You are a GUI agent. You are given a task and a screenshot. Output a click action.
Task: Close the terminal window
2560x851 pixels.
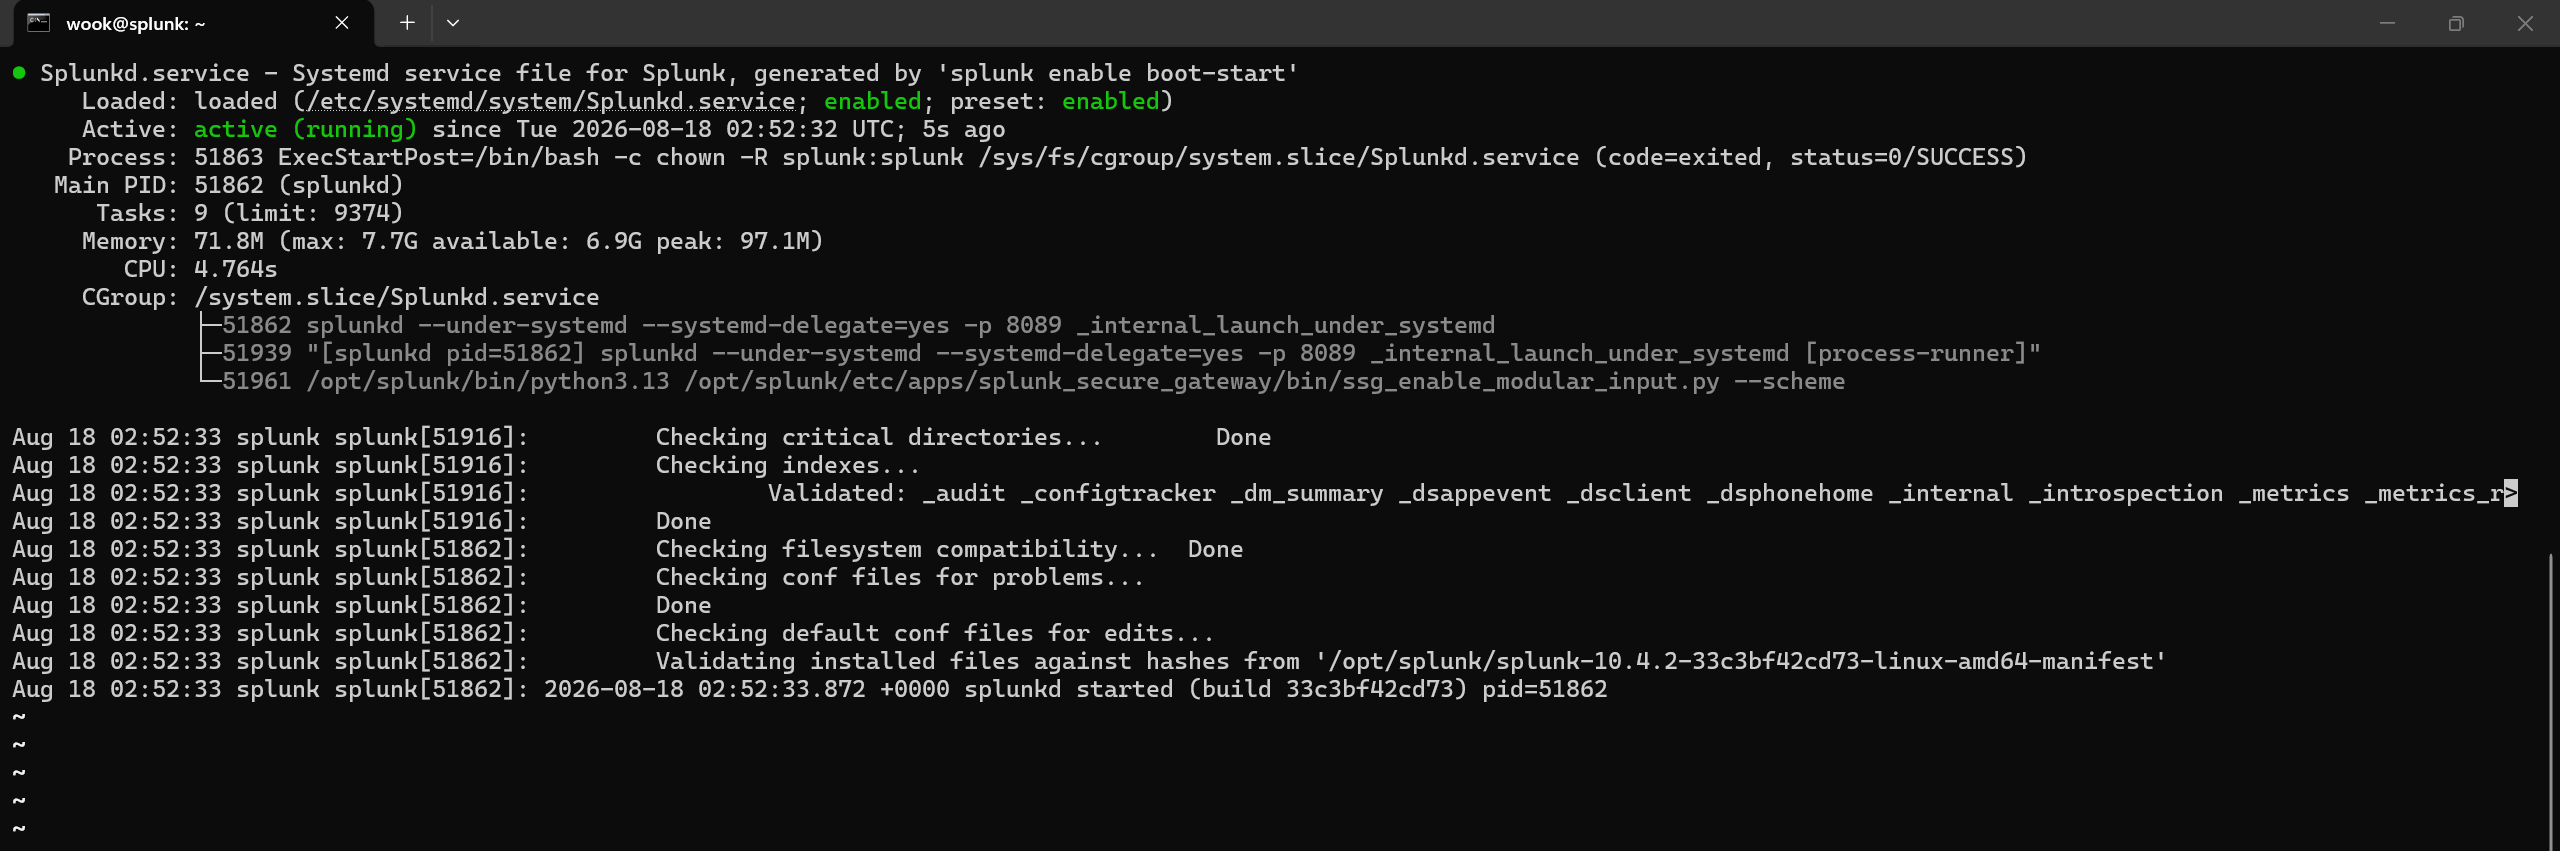2525,23
